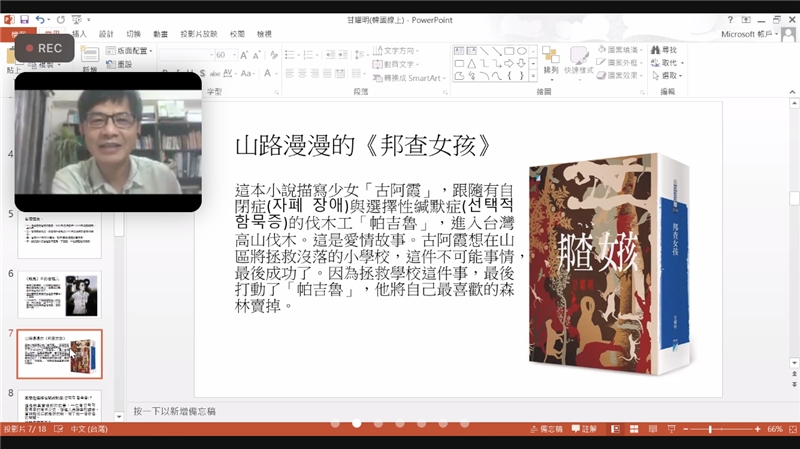Open the font size 60 dropdown
Screen dimensions: 800x449
pos(234,55)
